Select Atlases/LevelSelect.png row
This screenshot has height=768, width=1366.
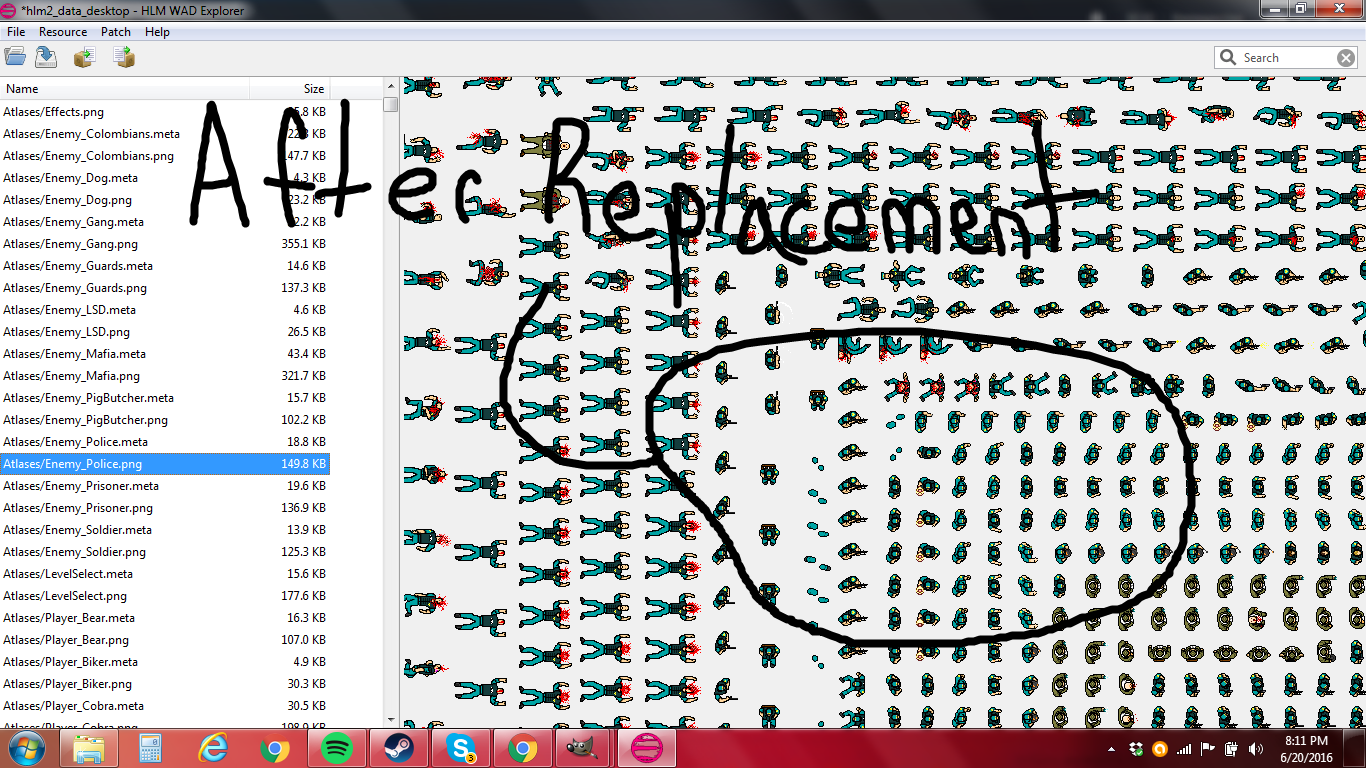click(x=164, y=596)
